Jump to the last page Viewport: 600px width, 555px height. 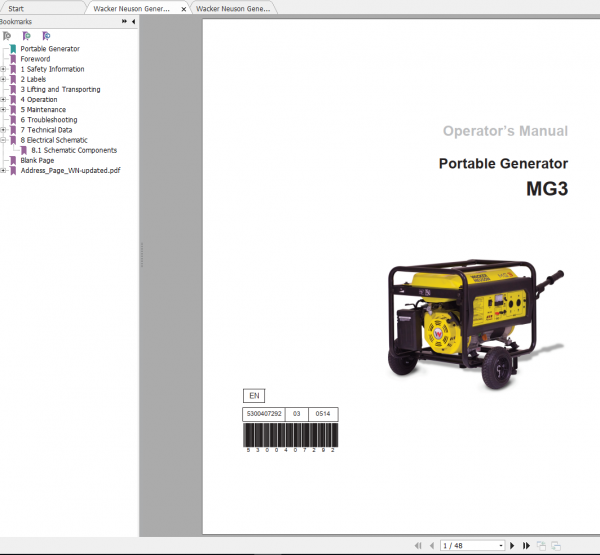point(527,545)
